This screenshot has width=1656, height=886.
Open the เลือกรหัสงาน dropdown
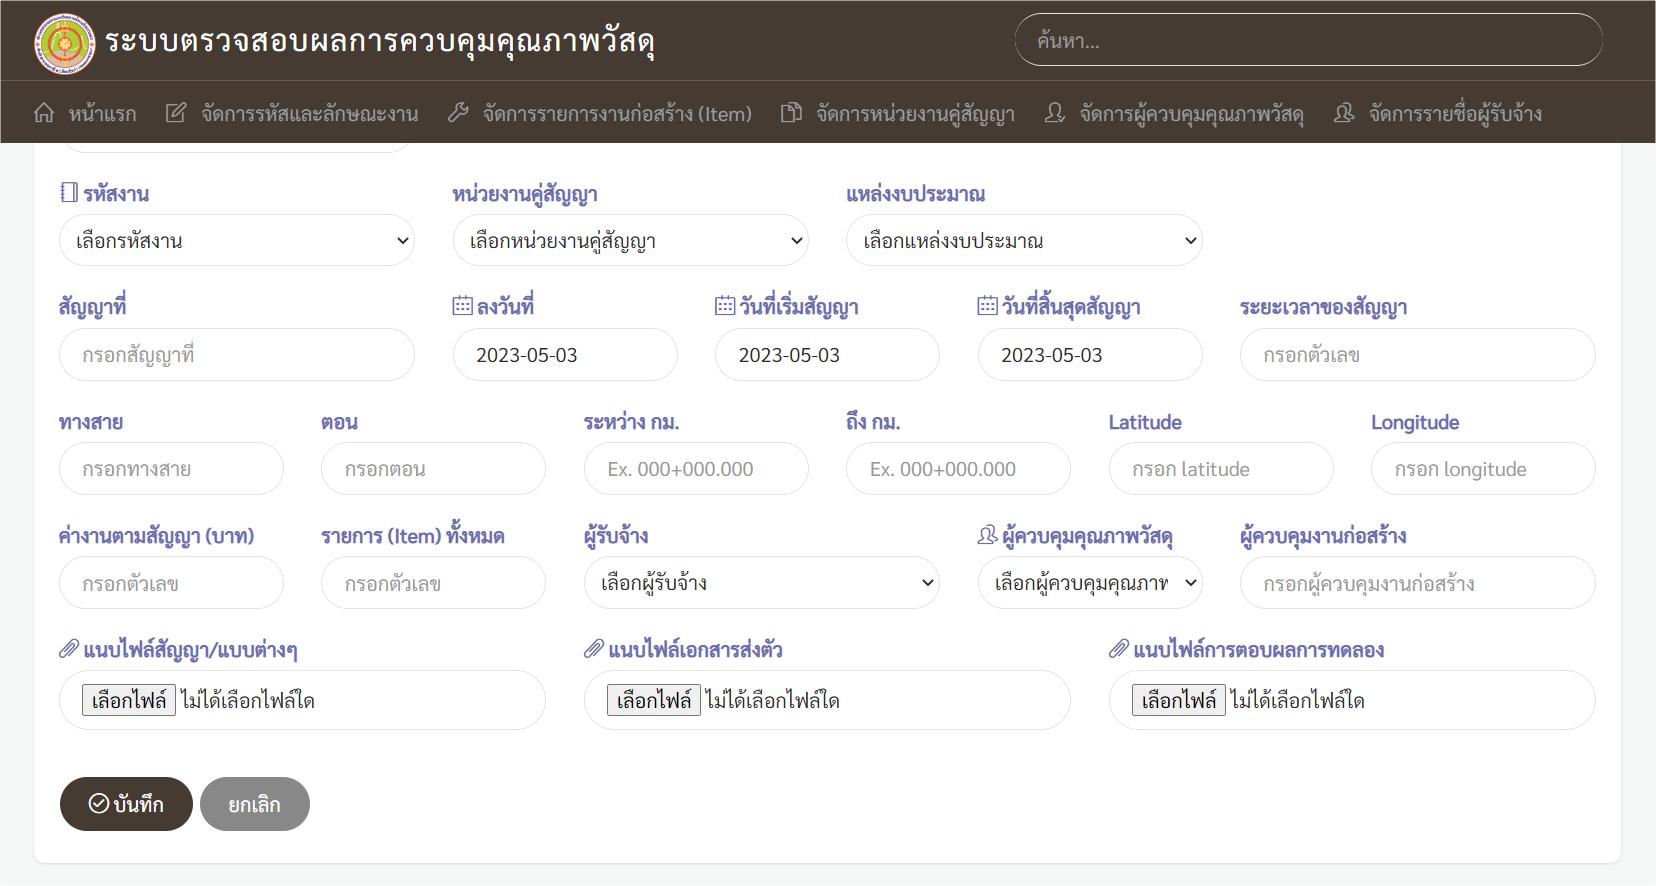(237, 241)
